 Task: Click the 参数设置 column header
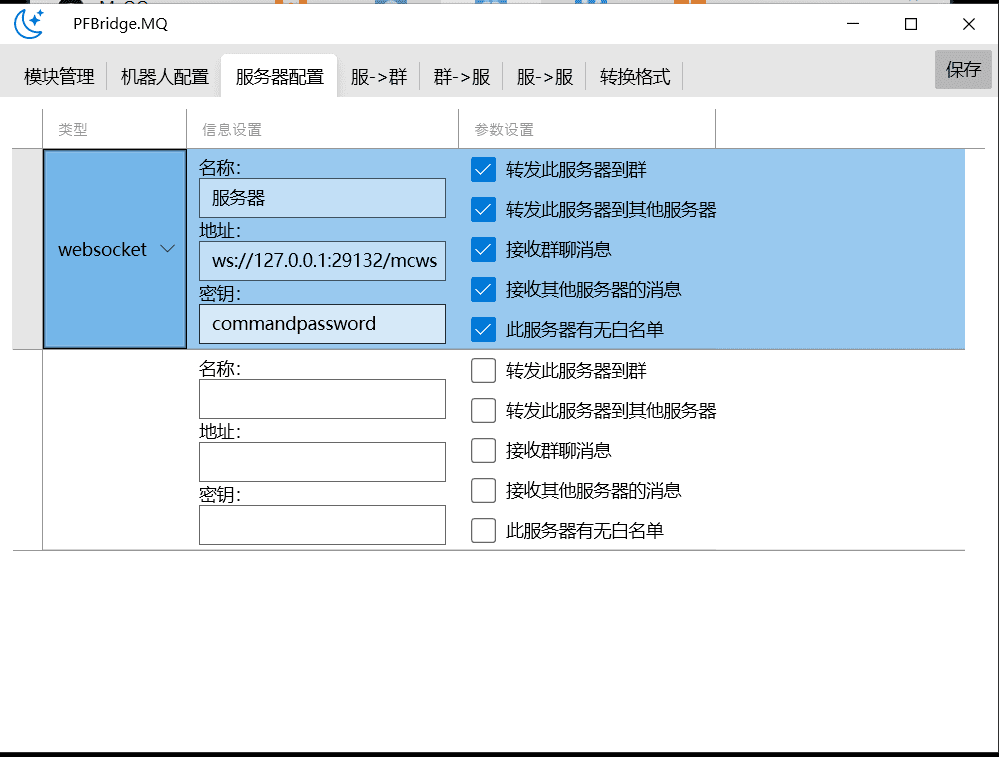pos(587,129)
